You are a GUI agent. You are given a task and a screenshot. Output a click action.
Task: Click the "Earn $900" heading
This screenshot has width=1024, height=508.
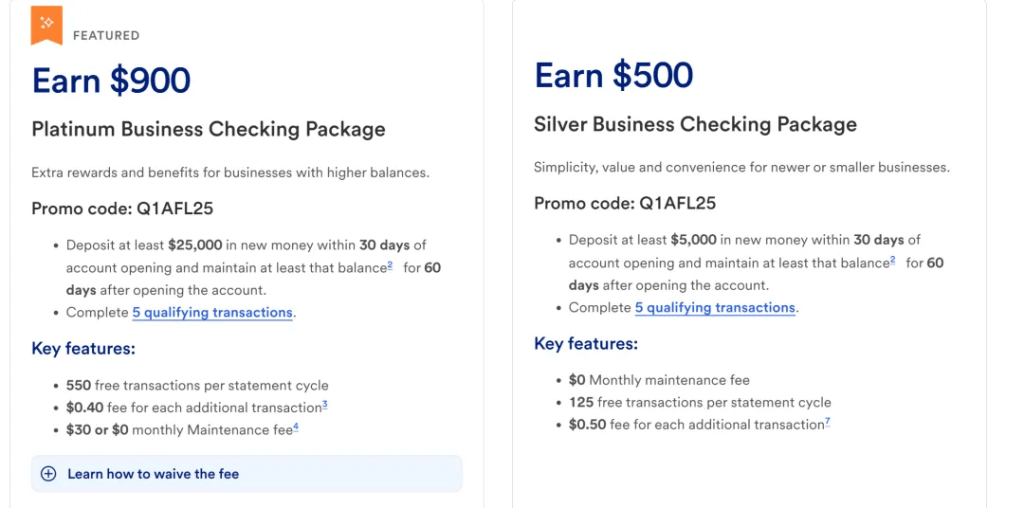[x=111, y=81]
